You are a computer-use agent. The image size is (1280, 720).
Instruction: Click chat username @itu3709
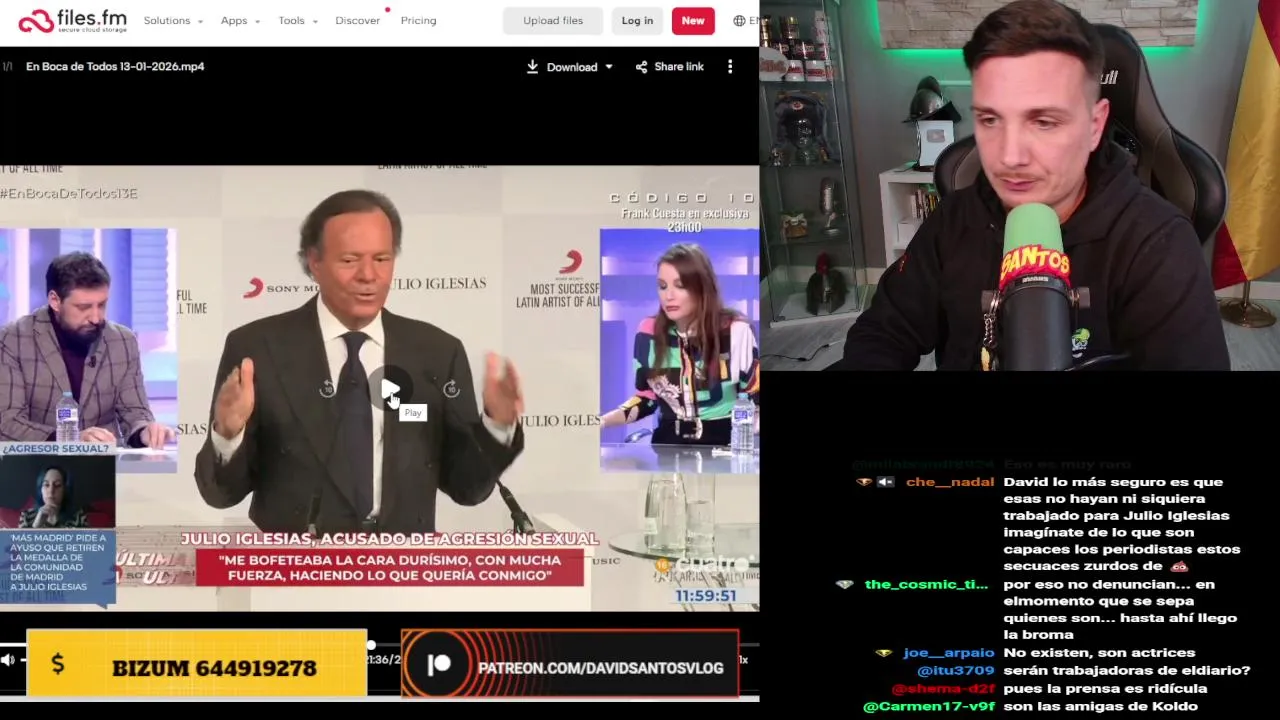[x=955, y=671]
